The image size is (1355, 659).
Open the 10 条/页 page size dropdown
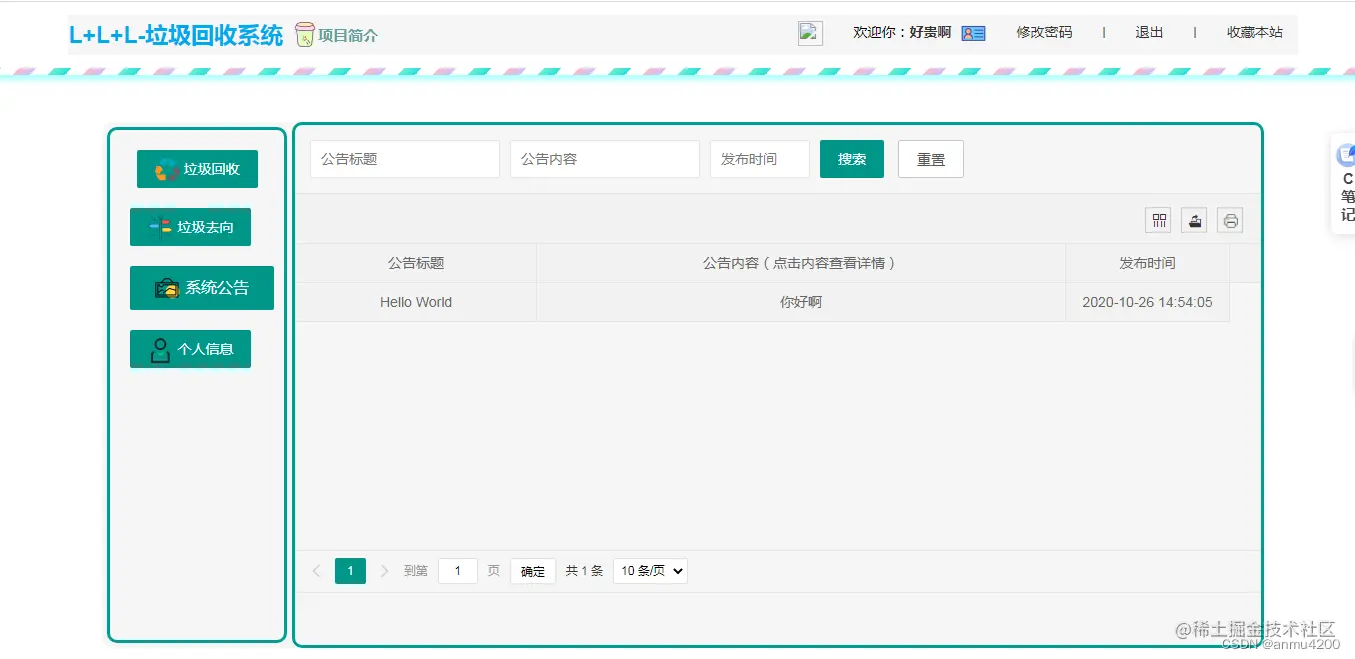pyautogui.click(x=650, y=571)
